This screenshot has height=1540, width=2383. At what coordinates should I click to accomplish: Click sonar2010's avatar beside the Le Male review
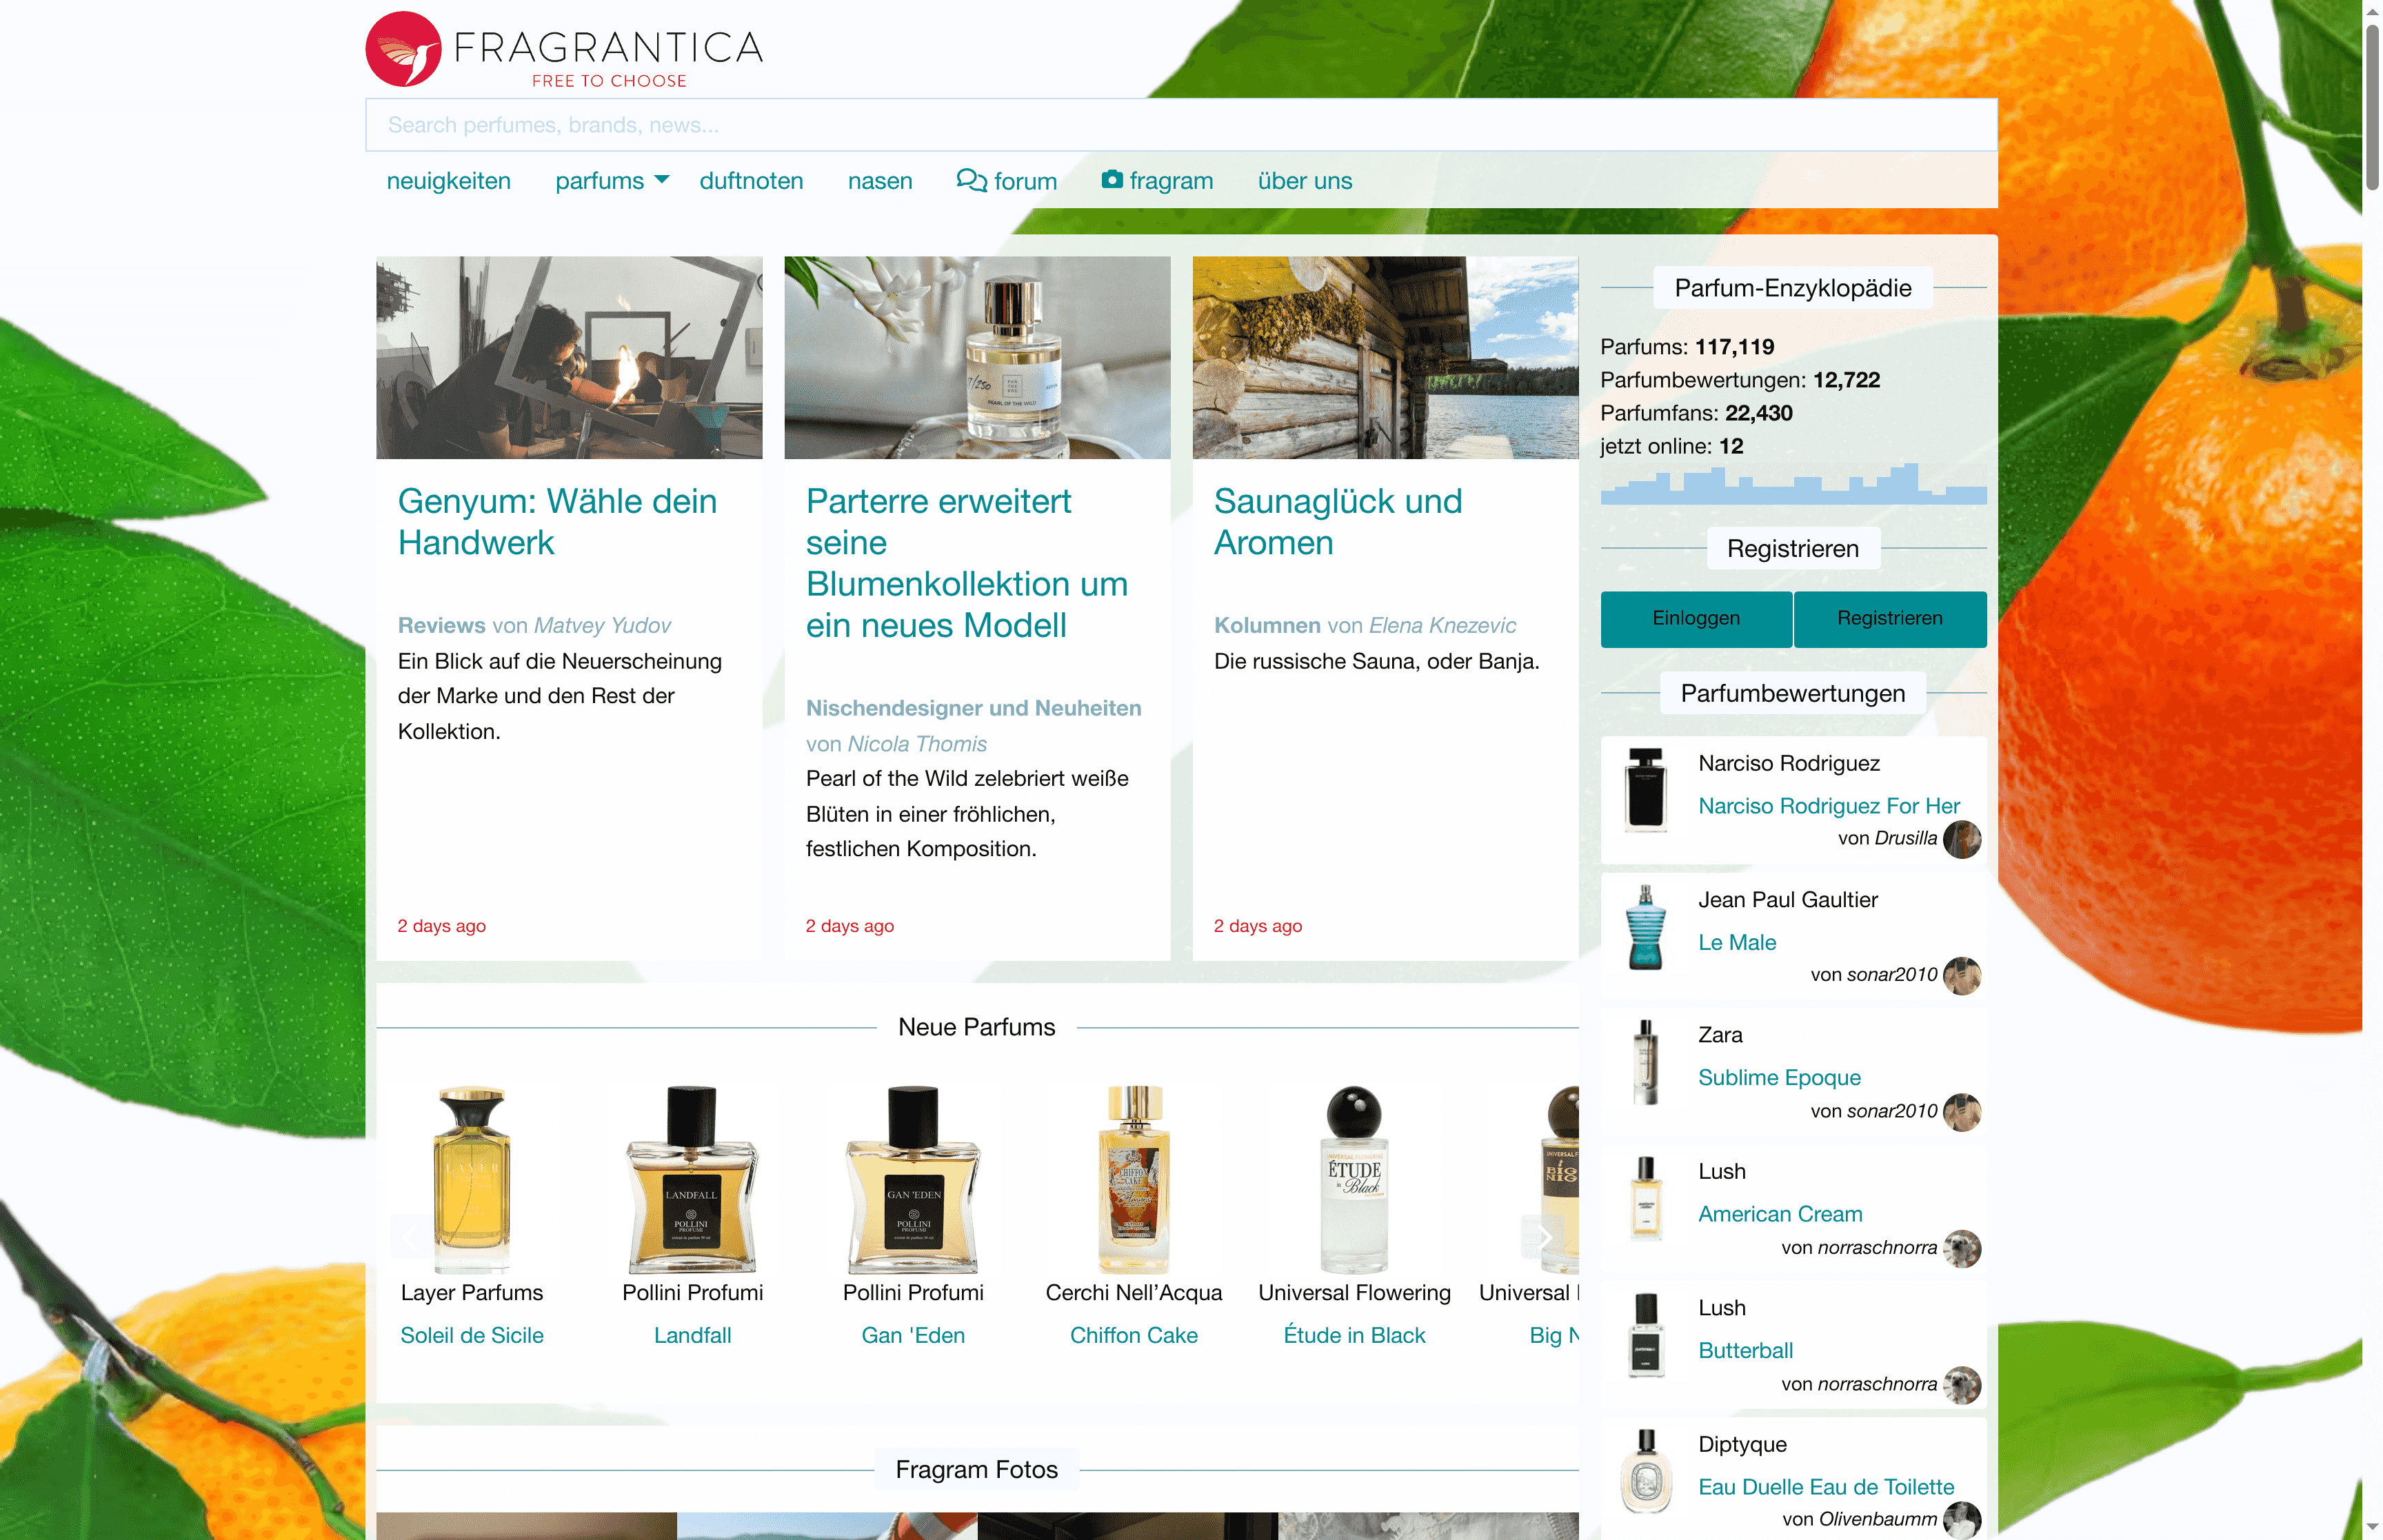click(x=1962, y=975)
